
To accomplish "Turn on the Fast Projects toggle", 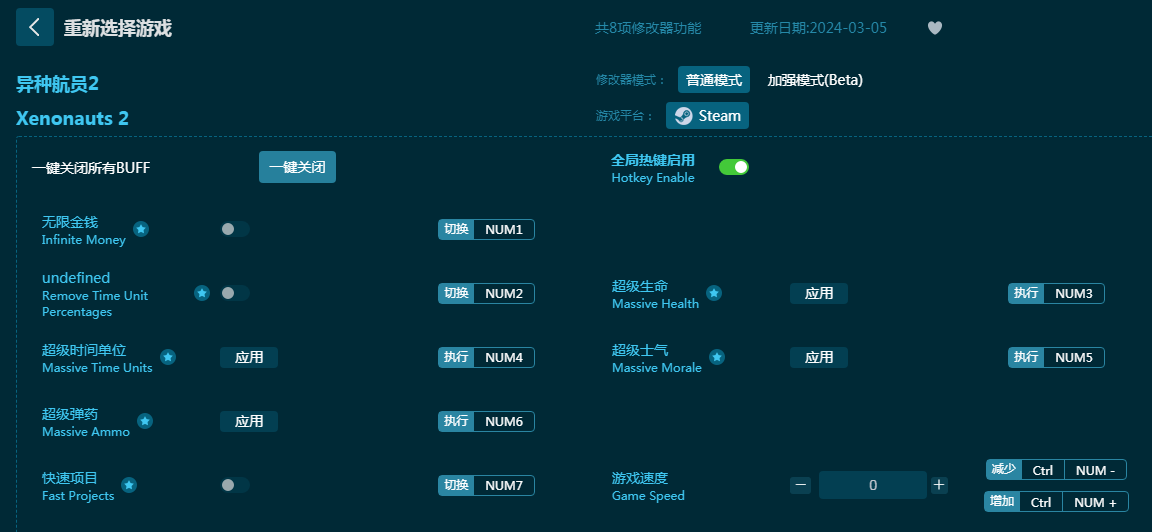I will [234, 485].
